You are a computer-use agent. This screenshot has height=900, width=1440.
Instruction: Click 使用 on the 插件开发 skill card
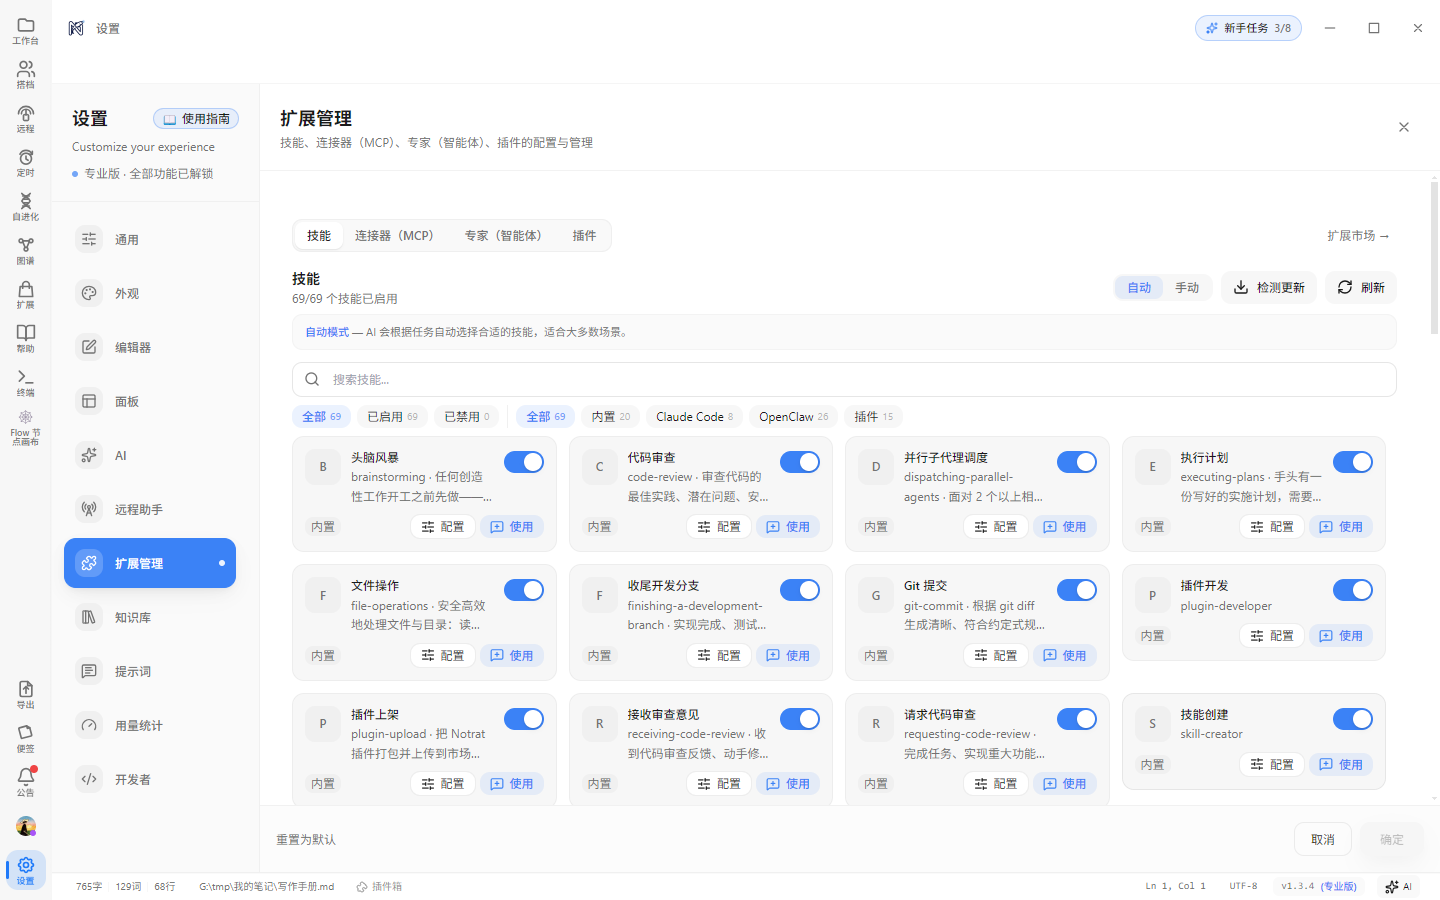[1341, 636]
